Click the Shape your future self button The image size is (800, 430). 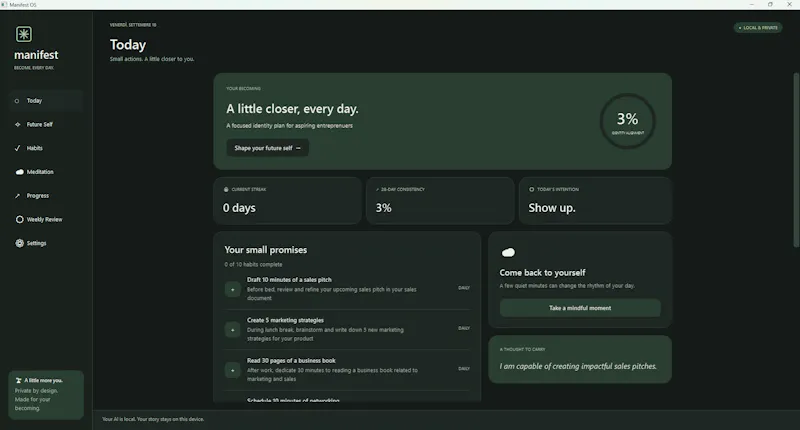267,148
